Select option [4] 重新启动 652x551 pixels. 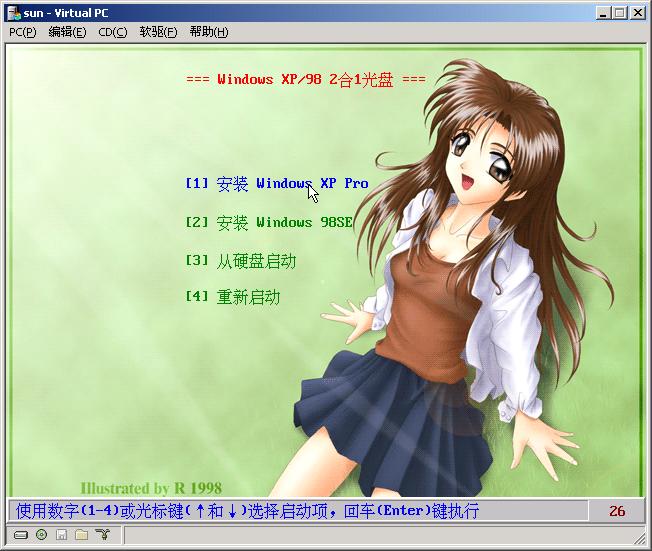click(233, 297)
